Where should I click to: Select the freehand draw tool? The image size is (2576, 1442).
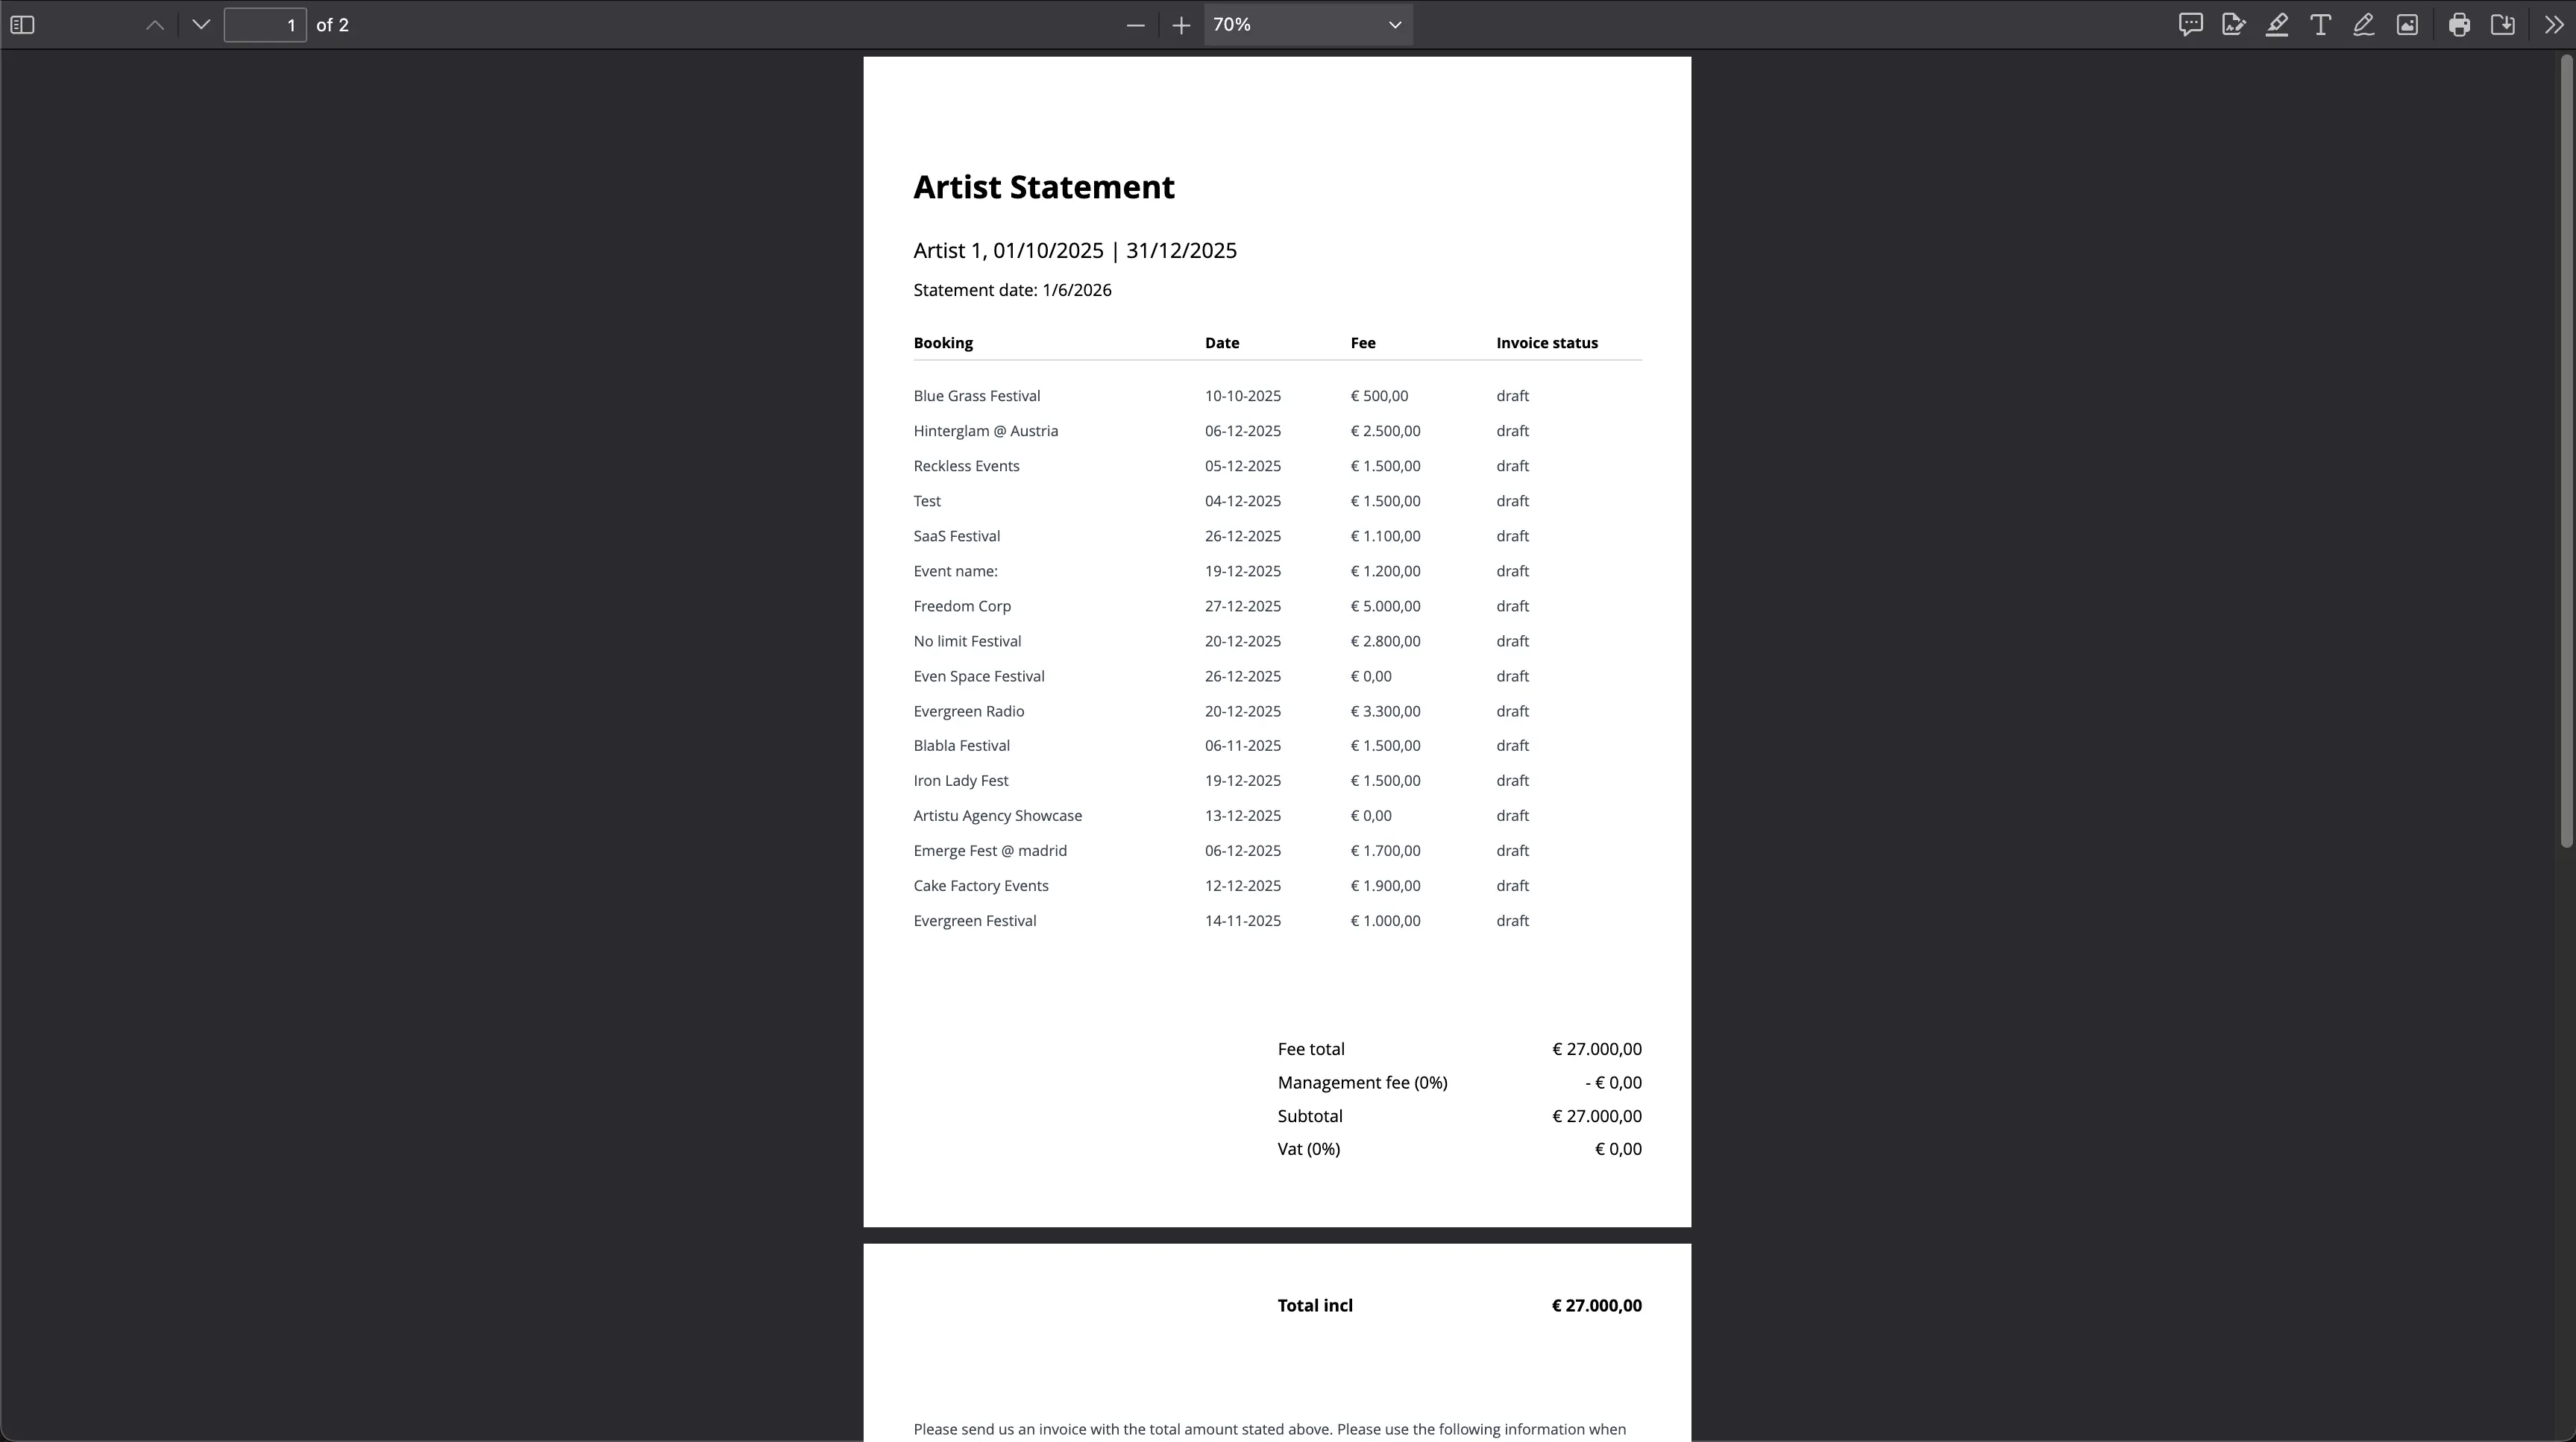pyautogui.click(x=2363, y=25)
